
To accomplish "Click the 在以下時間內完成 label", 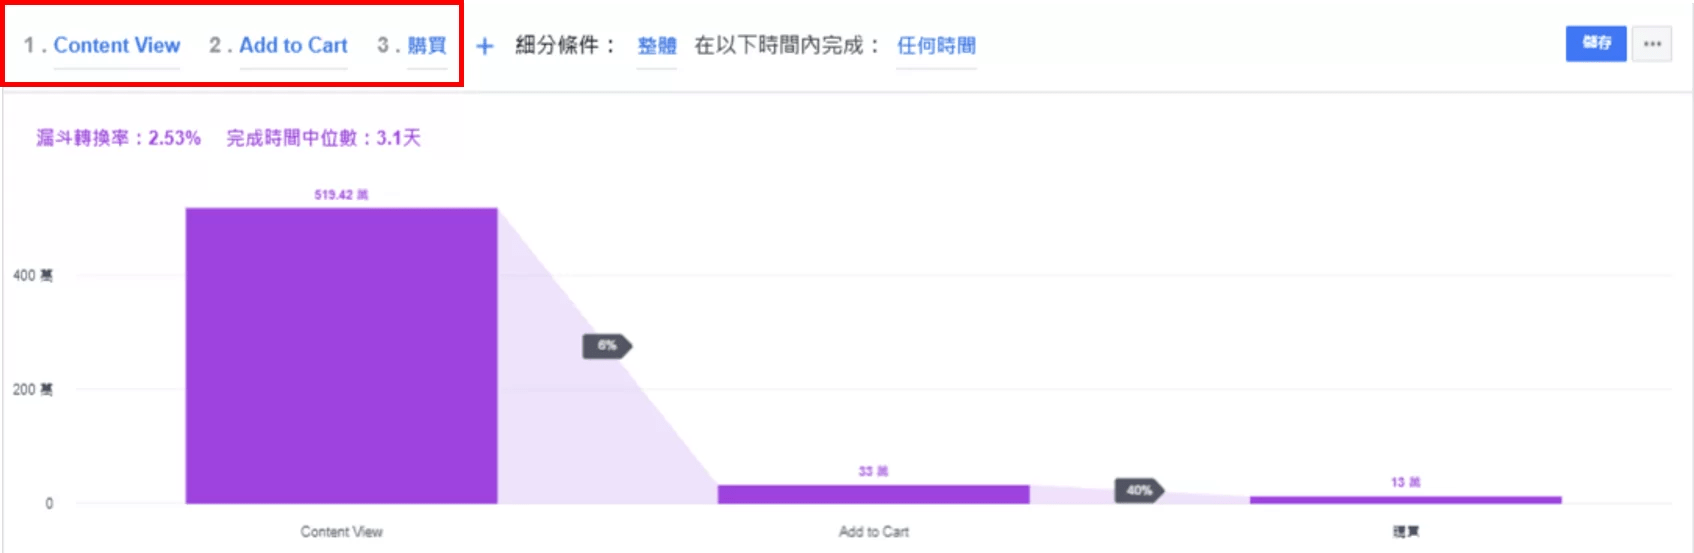I will click(787, 45).
